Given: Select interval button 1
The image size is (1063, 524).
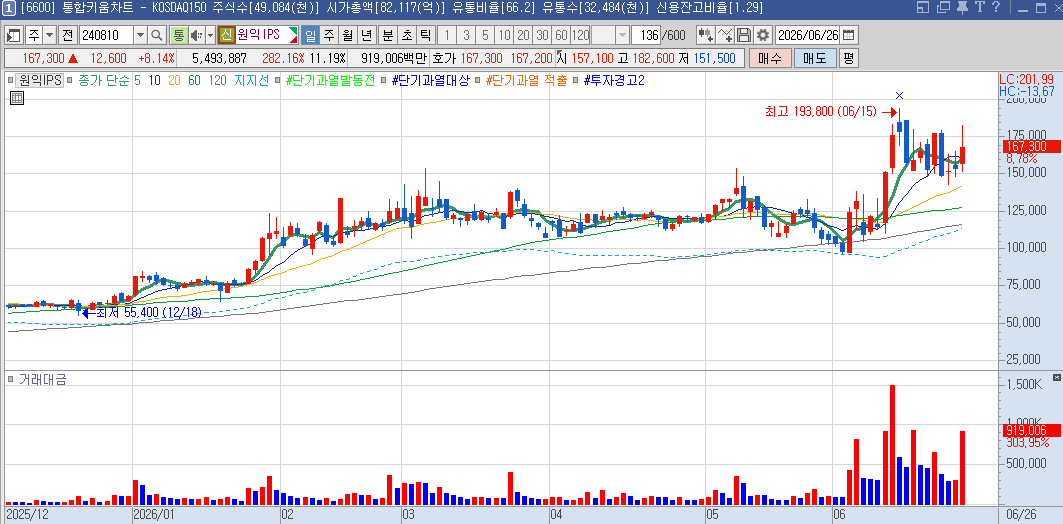Looking at the screenshot, I should [x=447, y=35].
